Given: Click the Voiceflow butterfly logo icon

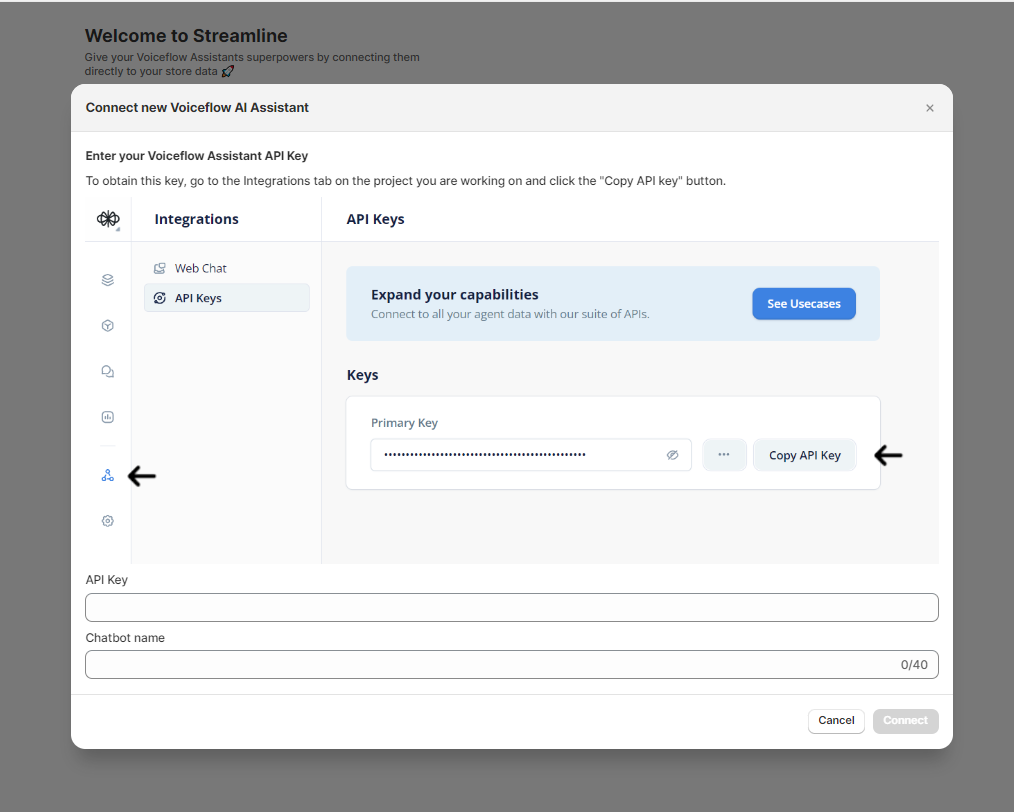Looking at the screenshot, I should pos(108,219).
